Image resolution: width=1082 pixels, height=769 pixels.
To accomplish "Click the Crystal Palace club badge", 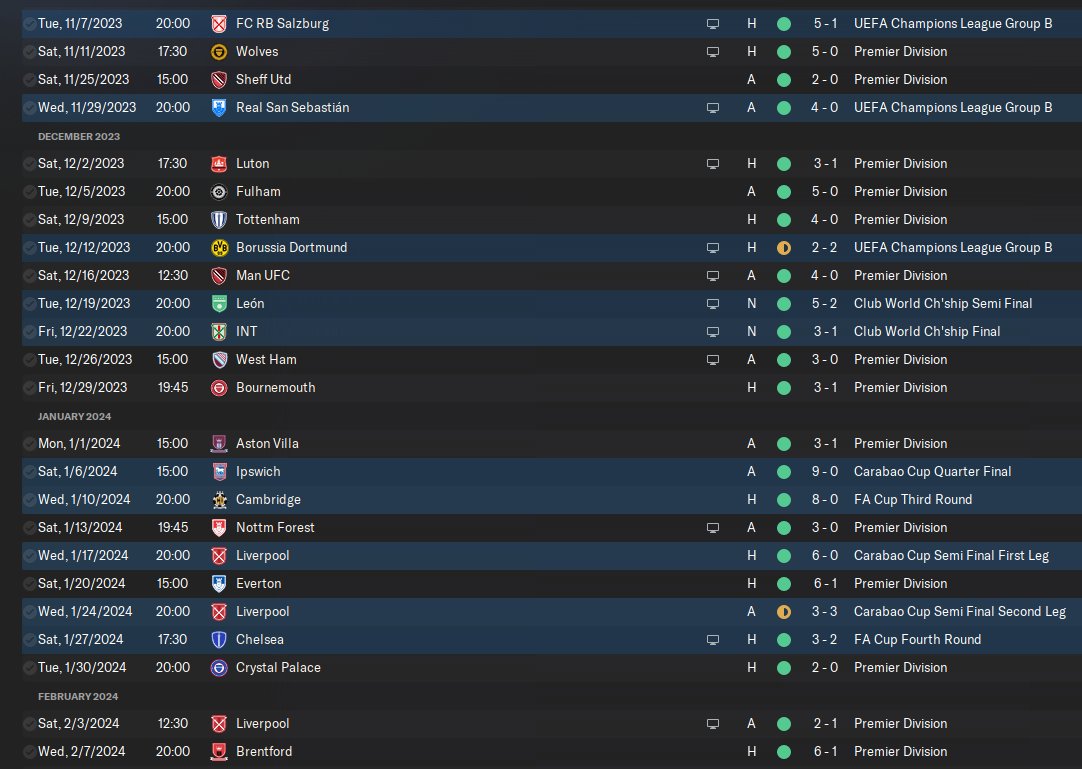I will [219, 668].
